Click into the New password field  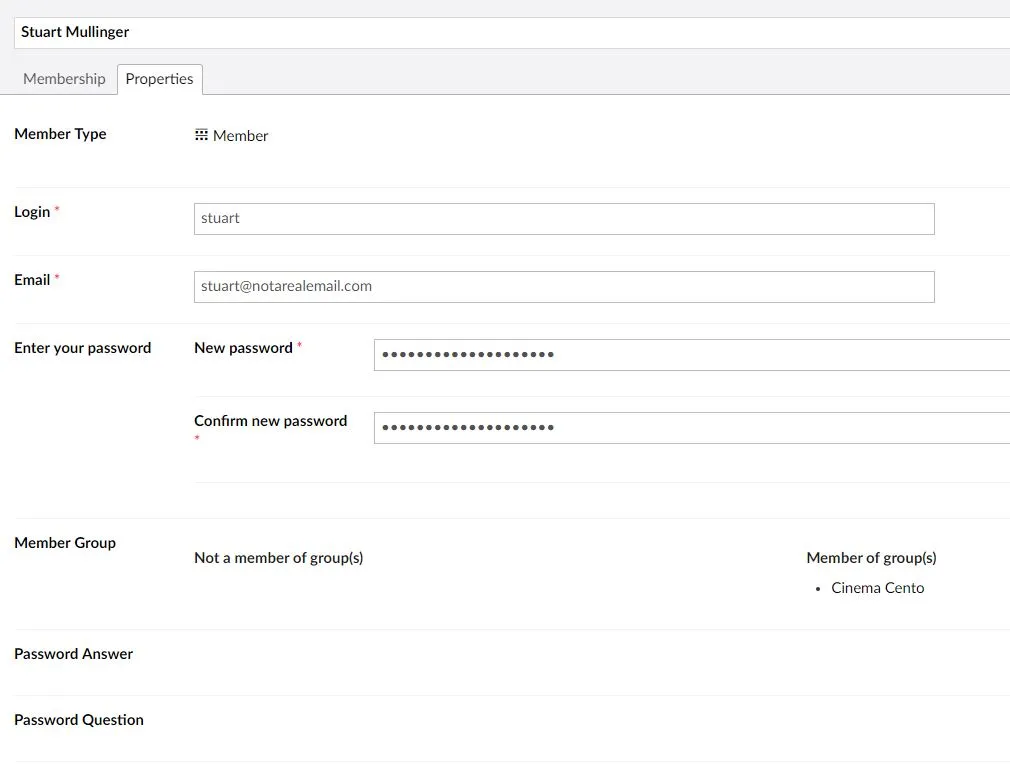pyautogui.click(x=692, y=355)
